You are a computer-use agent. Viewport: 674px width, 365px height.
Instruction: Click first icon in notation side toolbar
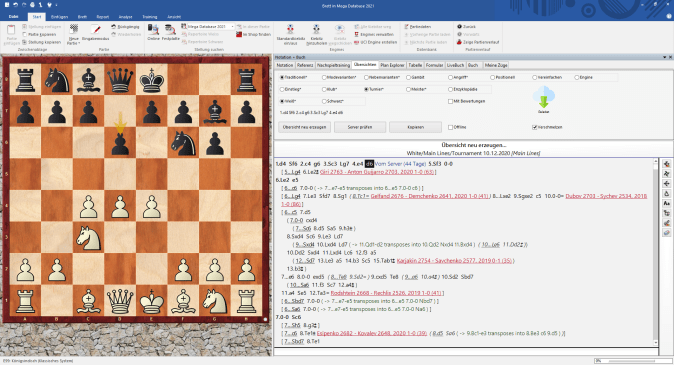(x=667, y=164)
